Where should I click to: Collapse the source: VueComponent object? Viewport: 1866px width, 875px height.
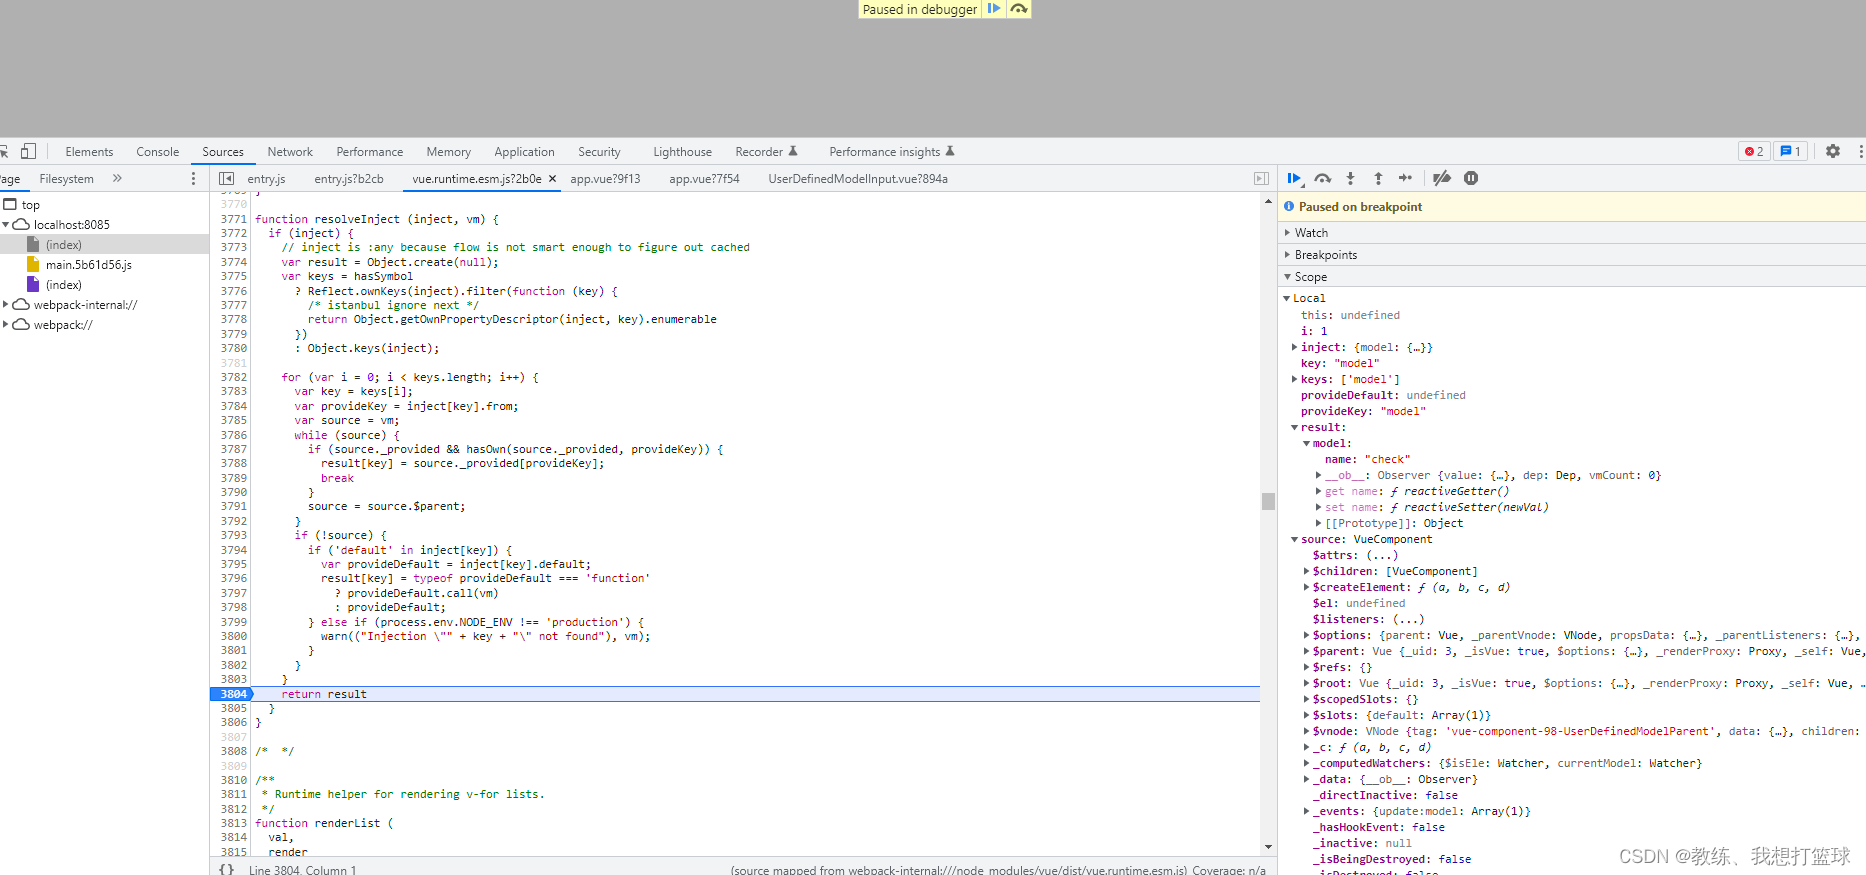[x=1295, y=539]
